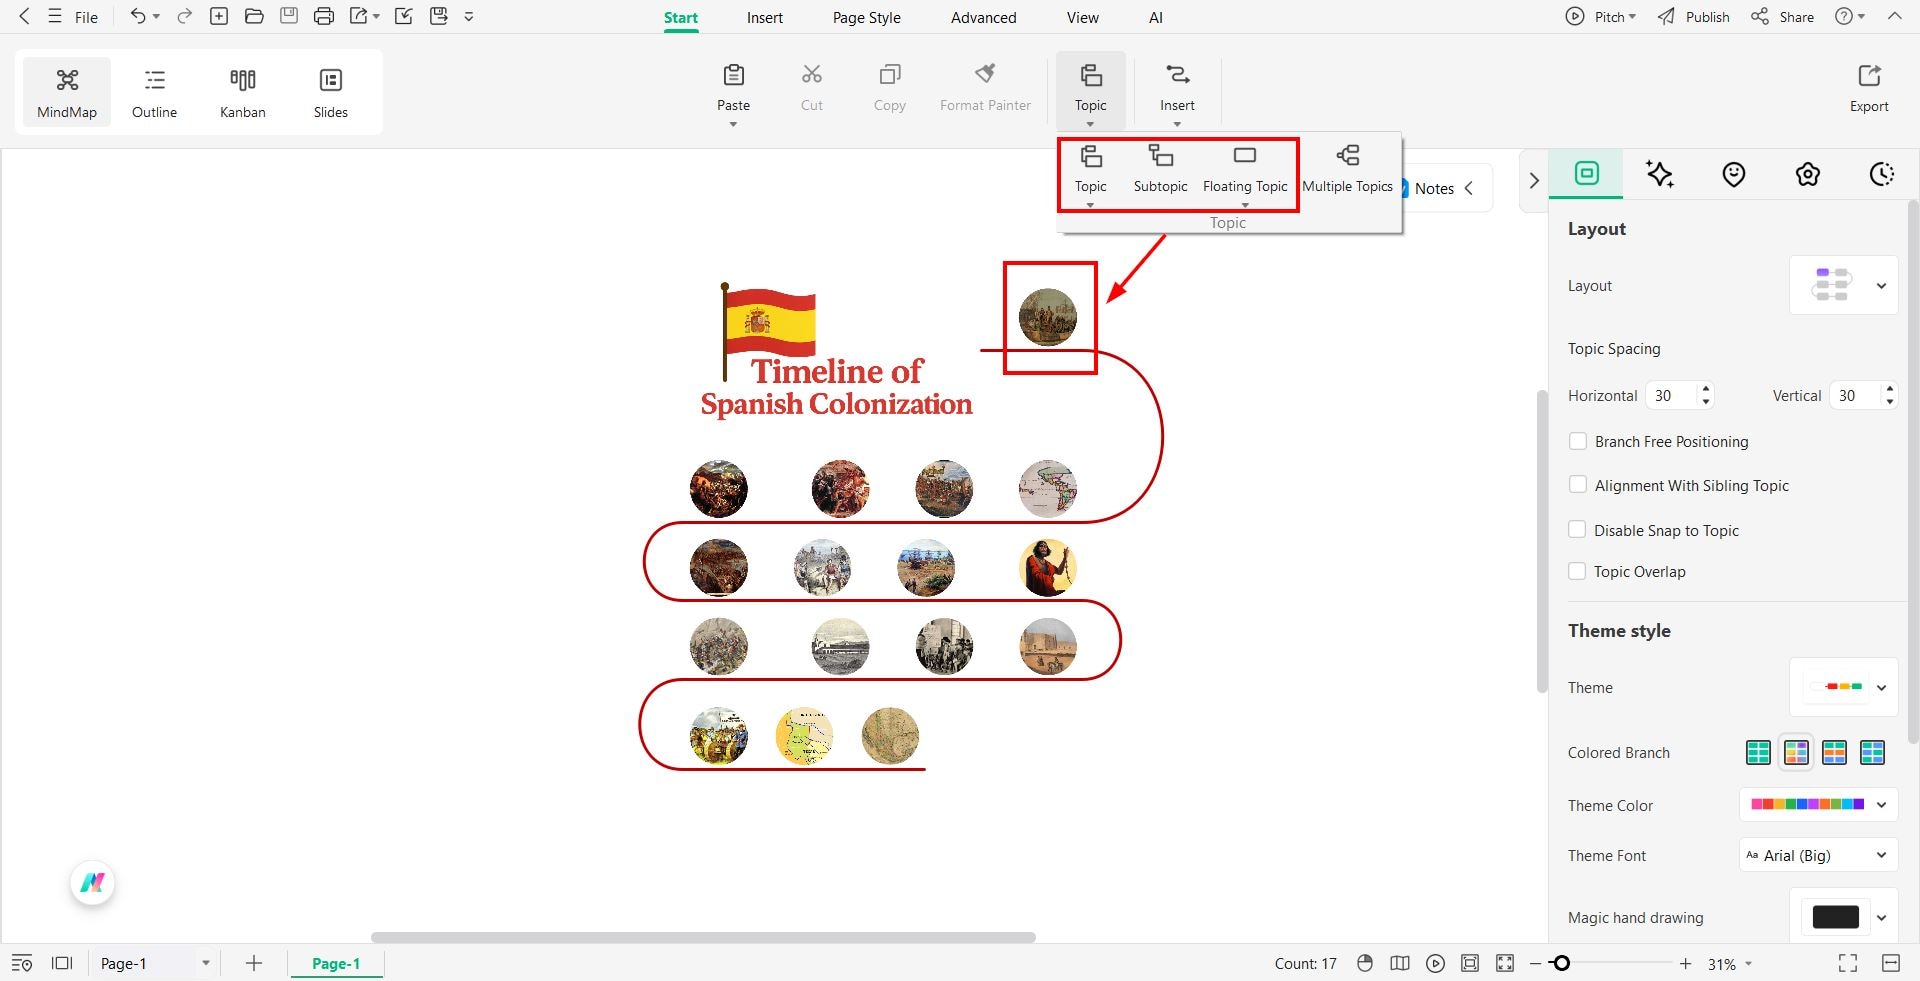Click the Redo arrow icon
The width and height of the screenshot is (1920, 981).
click(x=184, y=16)
